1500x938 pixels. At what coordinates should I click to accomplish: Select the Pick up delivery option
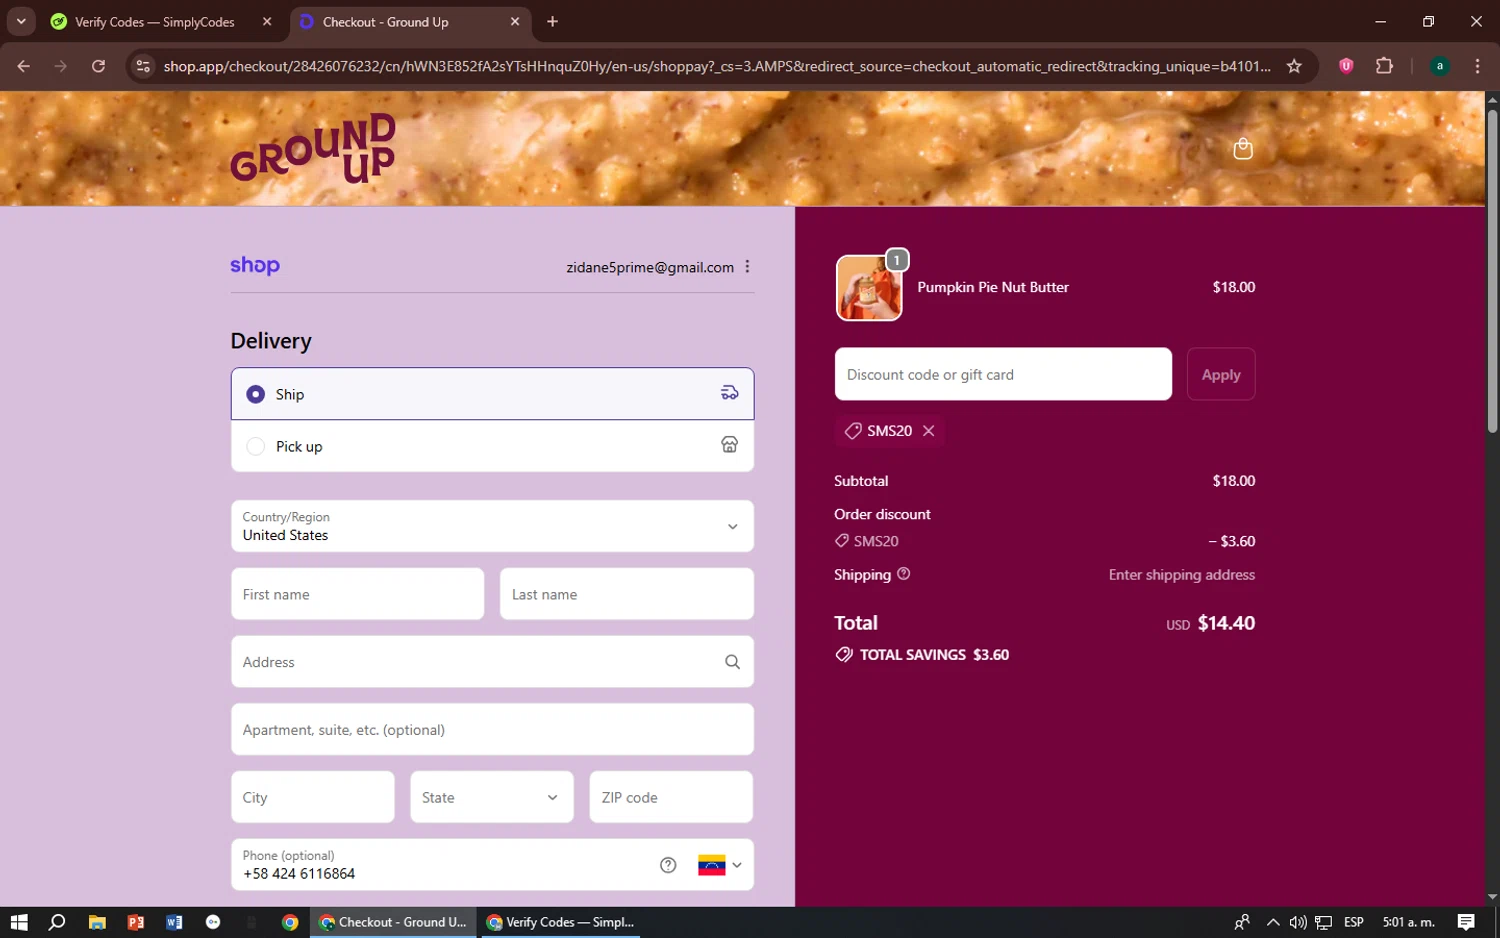[492, 446]
